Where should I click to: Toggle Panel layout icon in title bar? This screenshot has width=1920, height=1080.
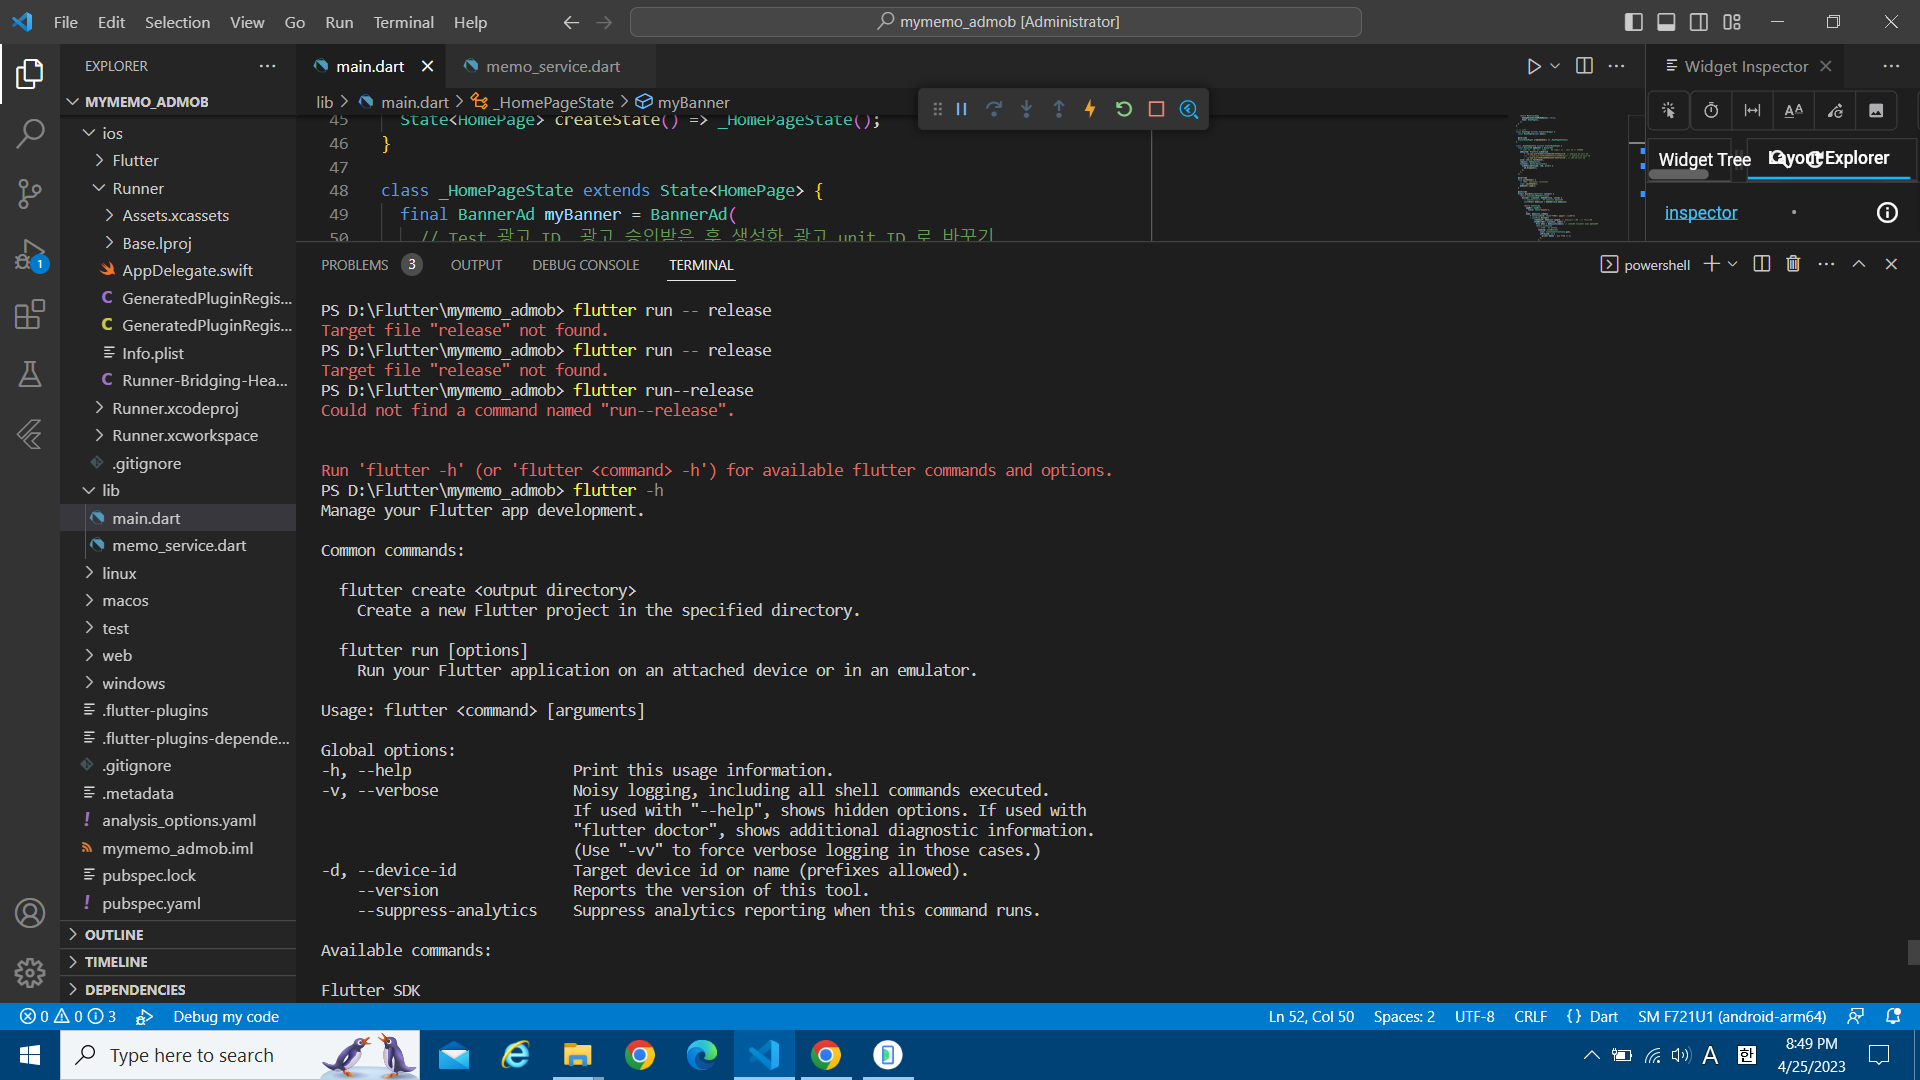1666,22
